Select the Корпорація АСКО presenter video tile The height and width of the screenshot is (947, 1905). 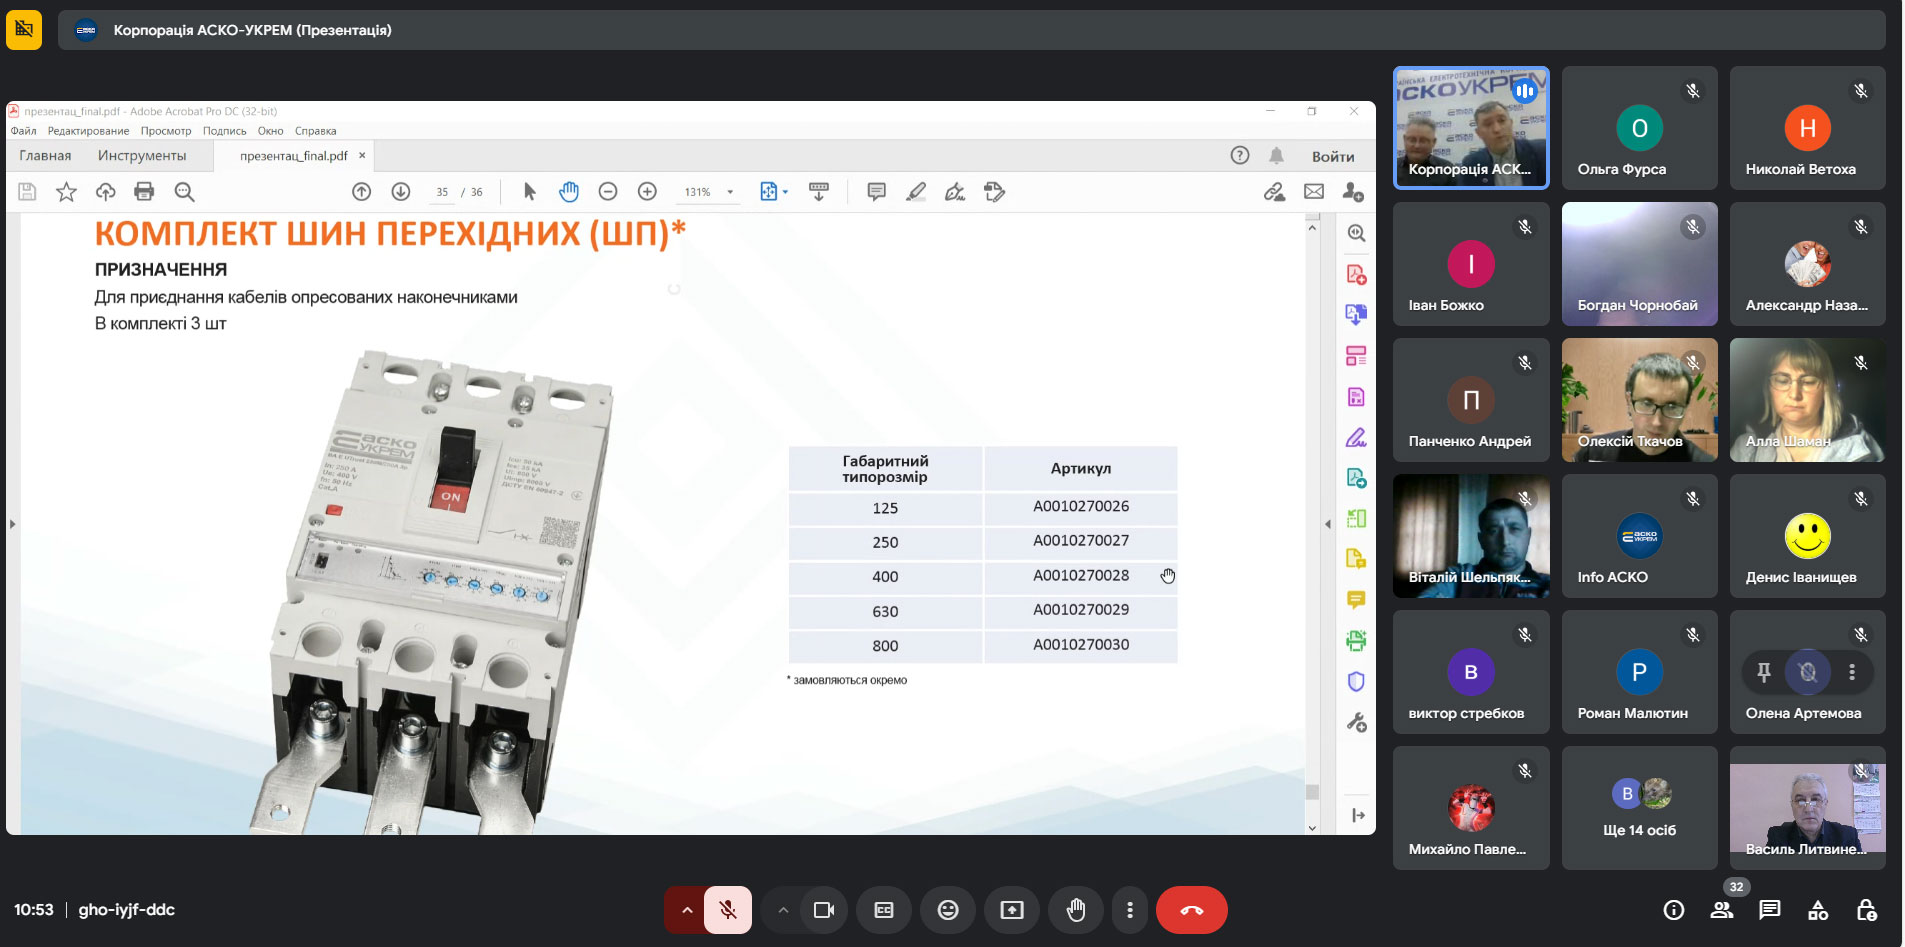pos(1471,128)
